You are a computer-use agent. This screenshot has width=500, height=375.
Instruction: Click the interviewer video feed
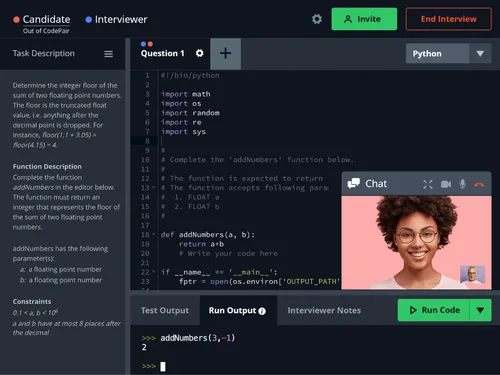point(416,242)
